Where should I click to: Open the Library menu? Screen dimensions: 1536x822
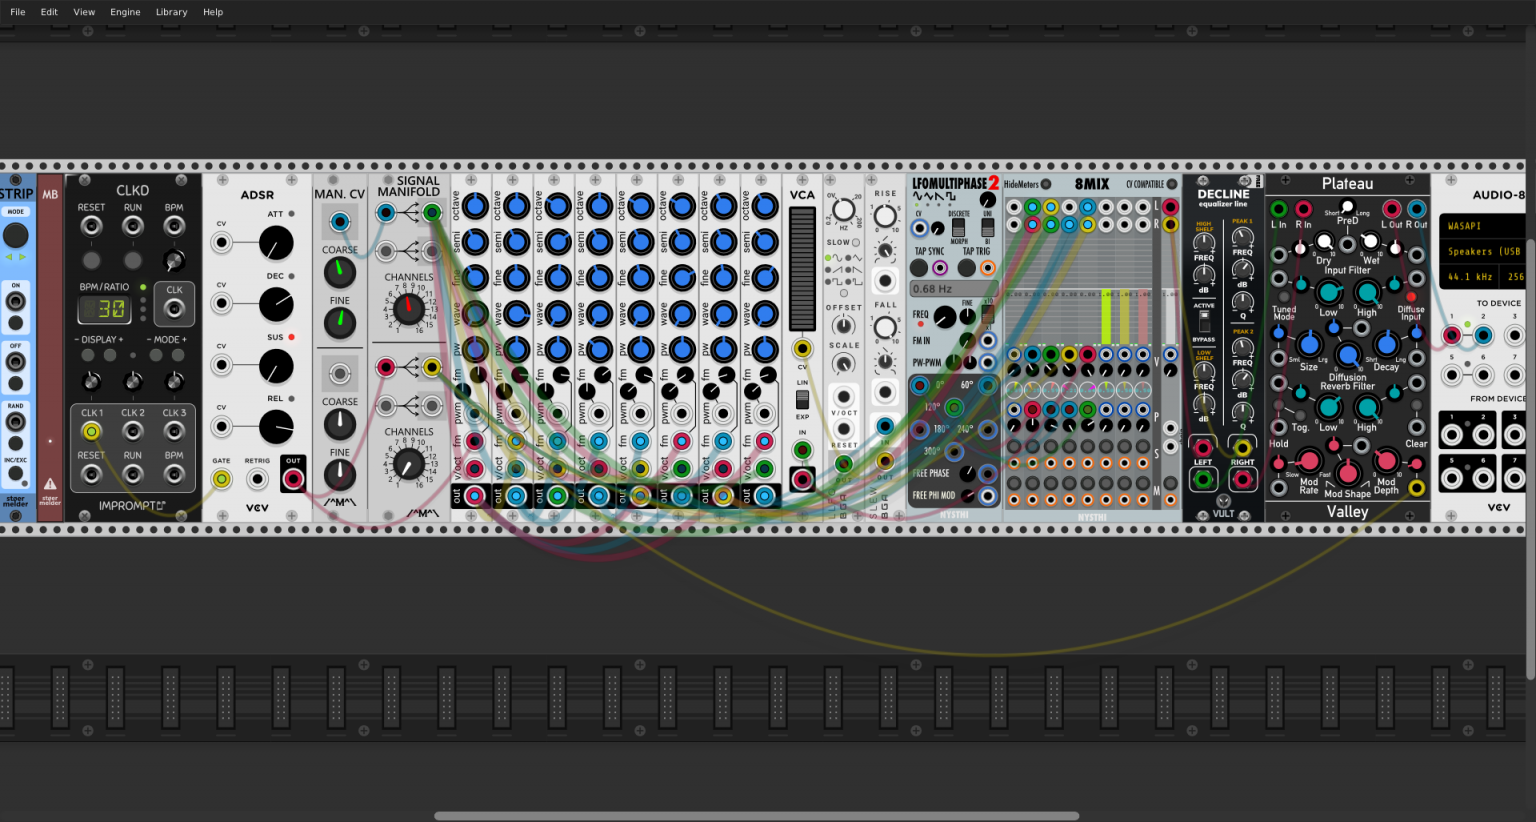(171, 12)
